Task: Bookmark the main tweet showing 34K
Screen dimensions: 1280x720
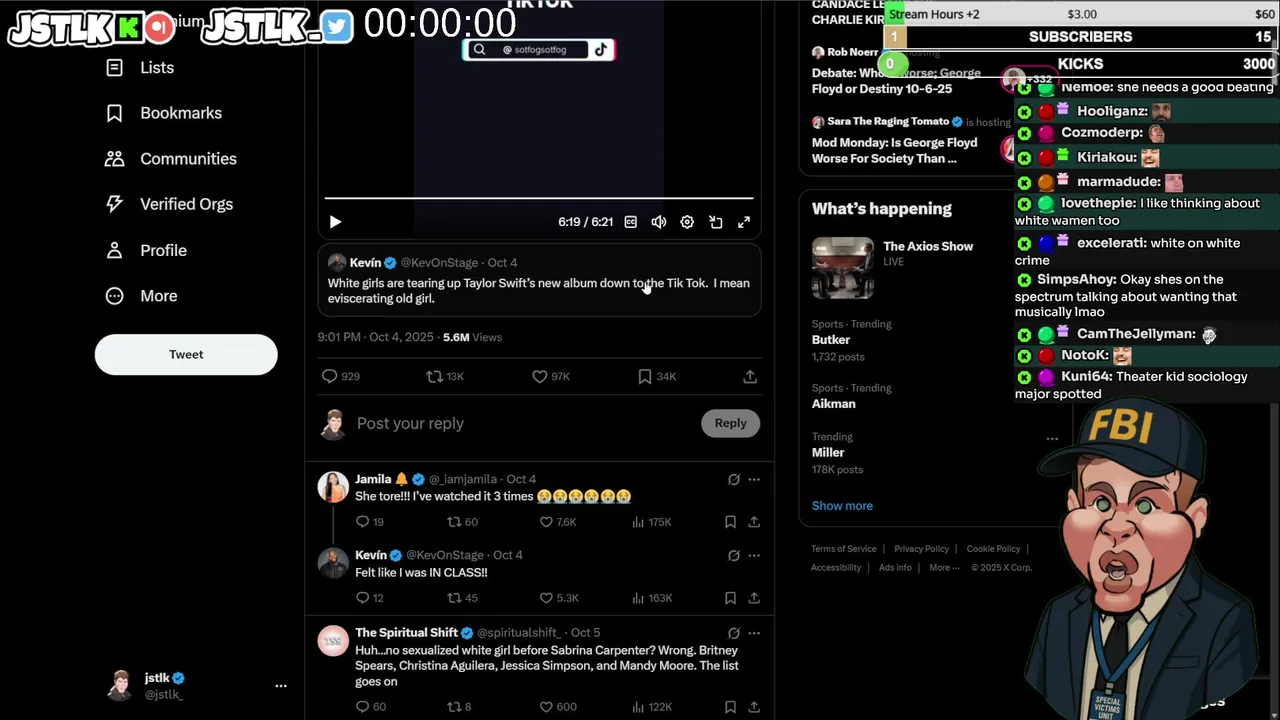Action: (x=657, y=376)
